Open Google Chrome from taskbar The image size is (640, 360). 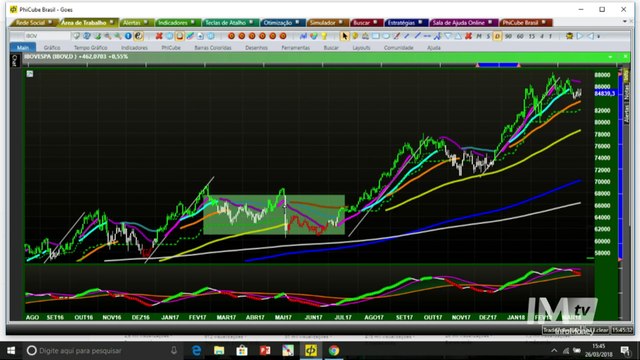tap(334, 351)
